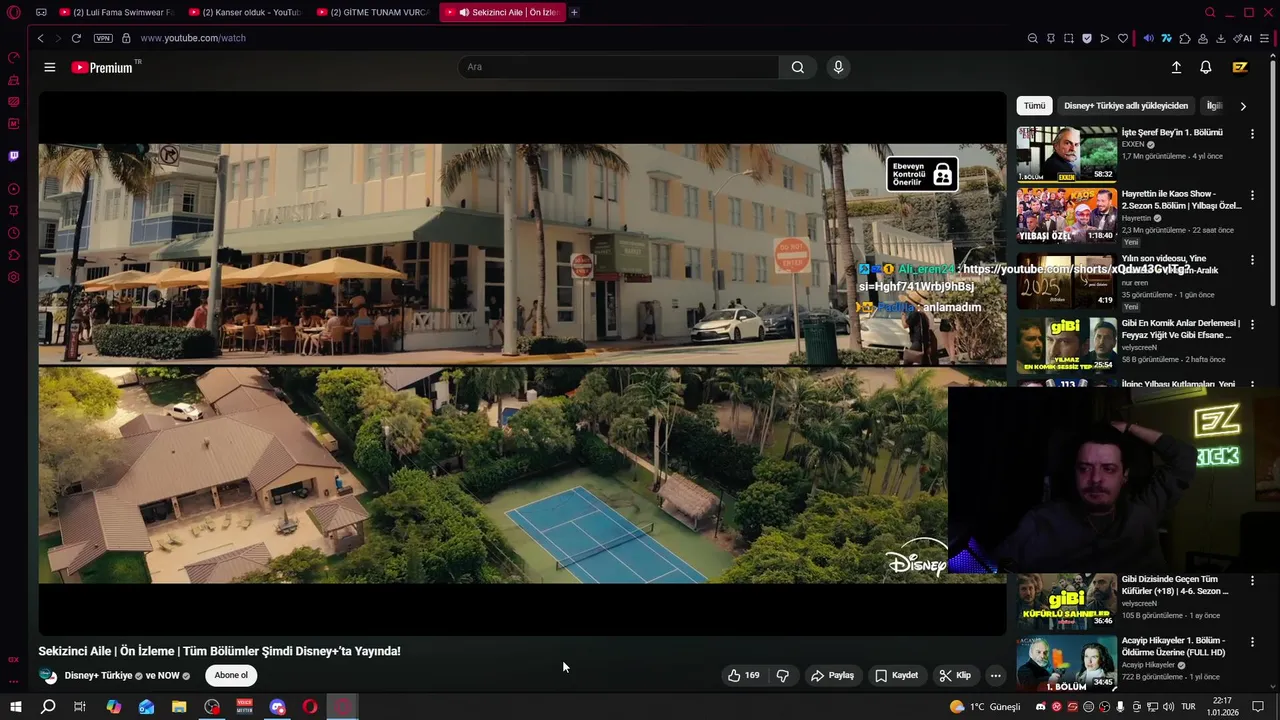
Task: Open Acayip Hikayeler 1. Bölüm thumbnail
Action: pos(1067,663)
